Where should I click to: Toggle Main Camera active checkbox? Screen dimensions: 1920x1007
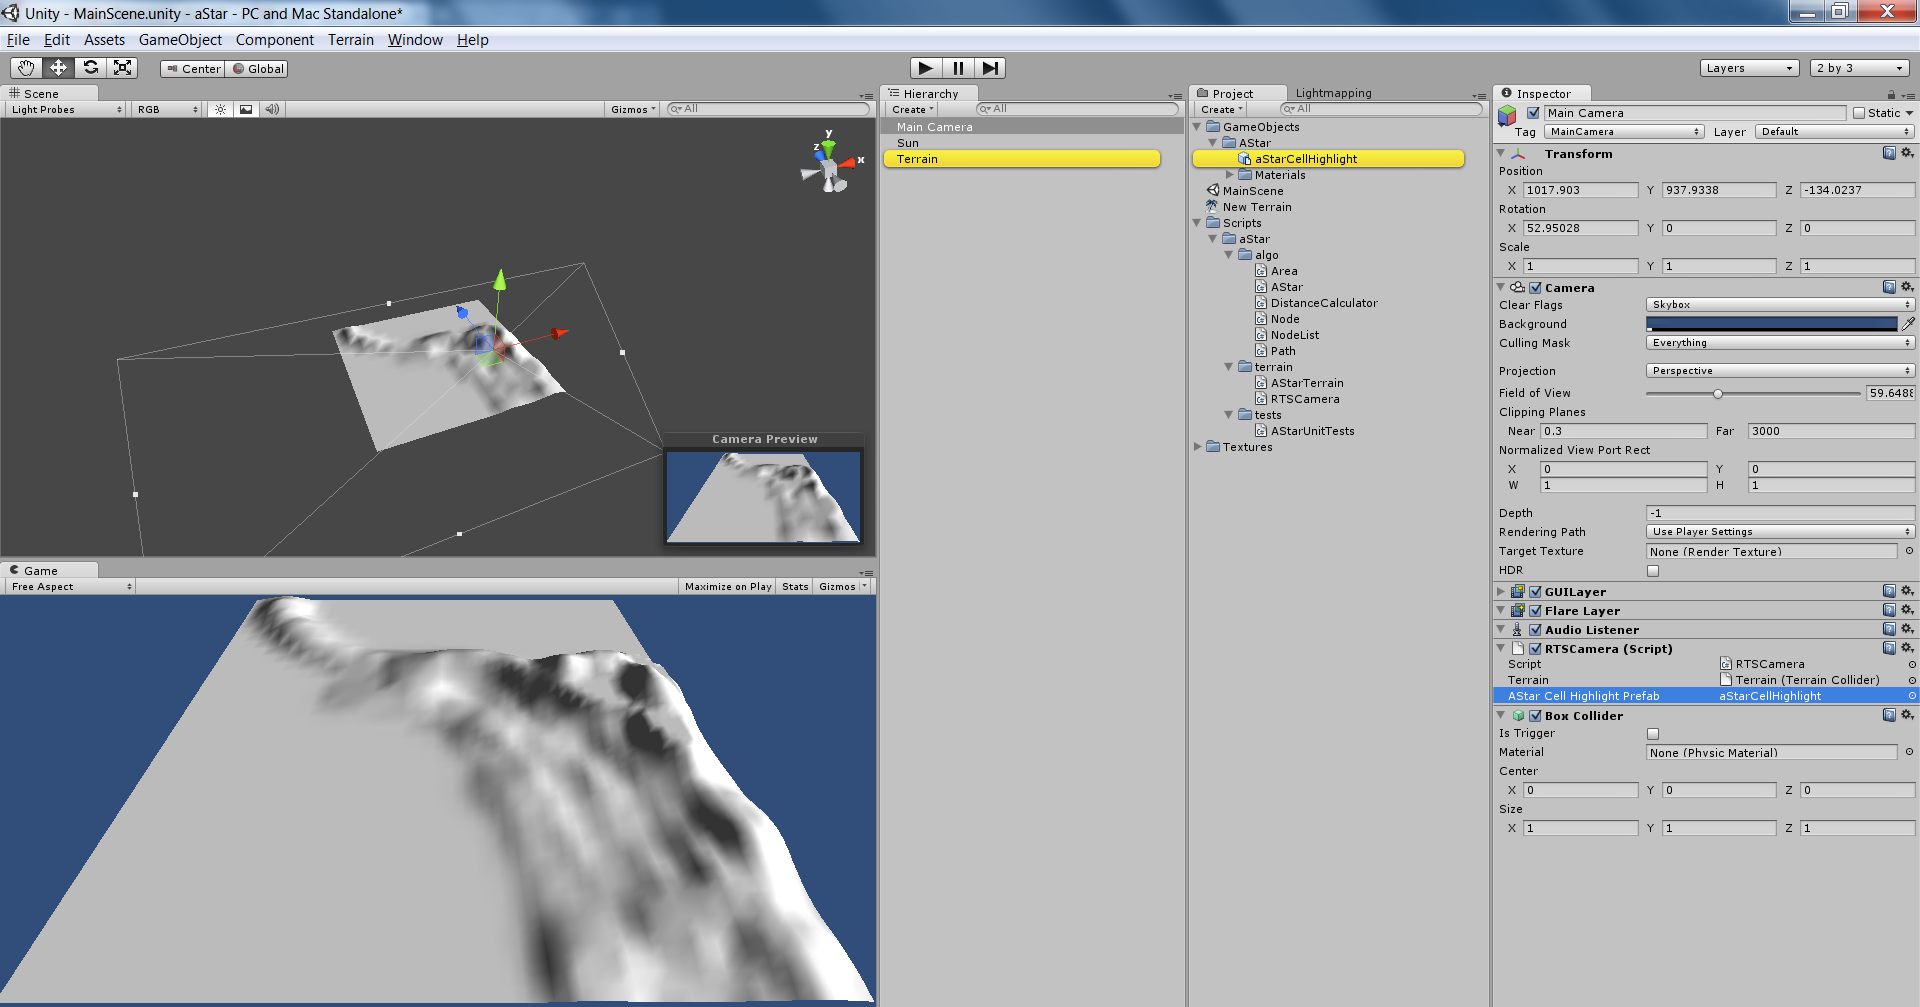point(1533,113)
